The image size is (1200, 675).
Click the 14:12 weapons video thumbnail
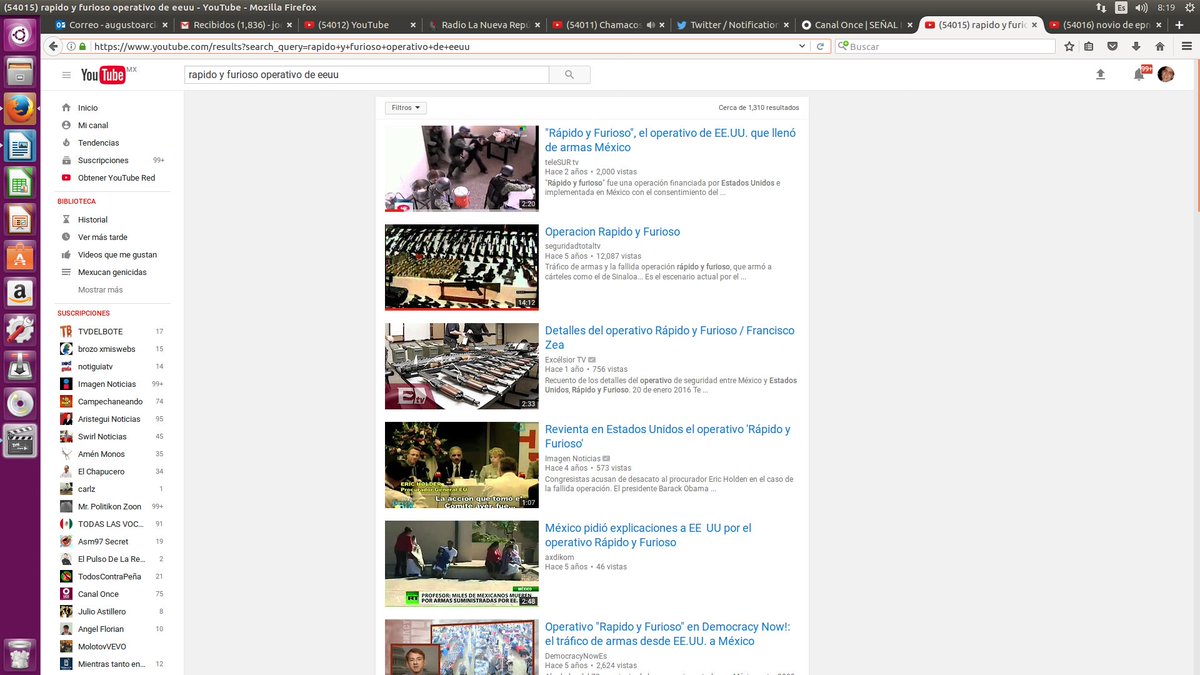click(462, 267)
